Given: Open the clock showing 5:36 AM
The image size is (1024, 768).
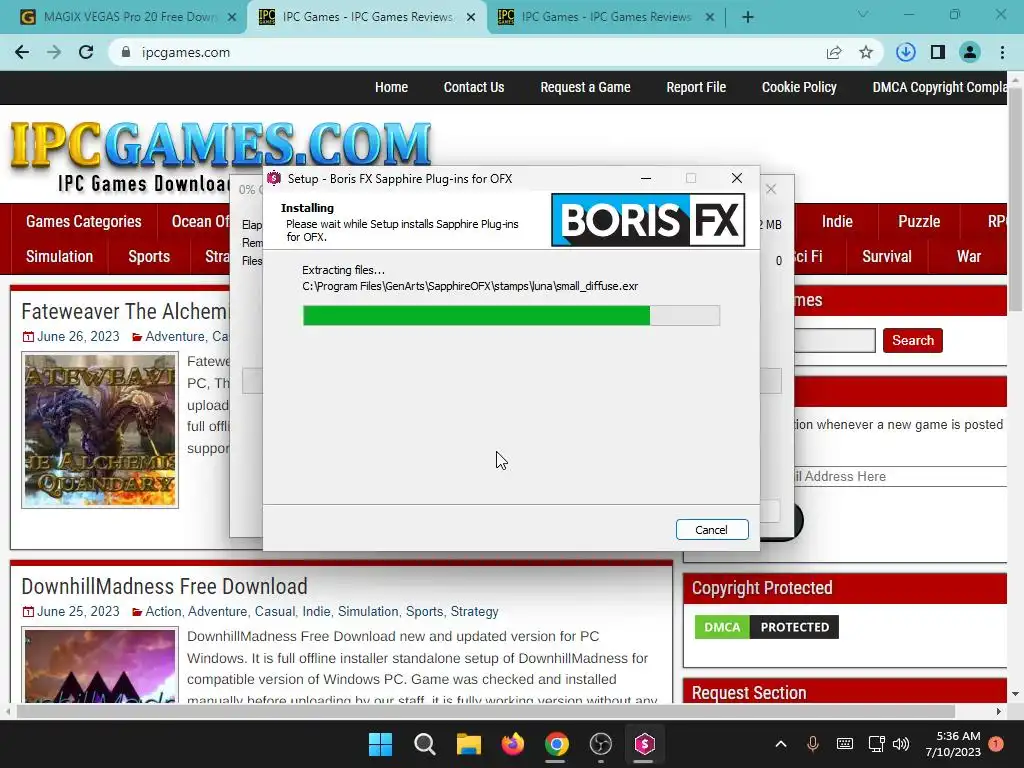Looking at the screenshot, I should point(953,744).
